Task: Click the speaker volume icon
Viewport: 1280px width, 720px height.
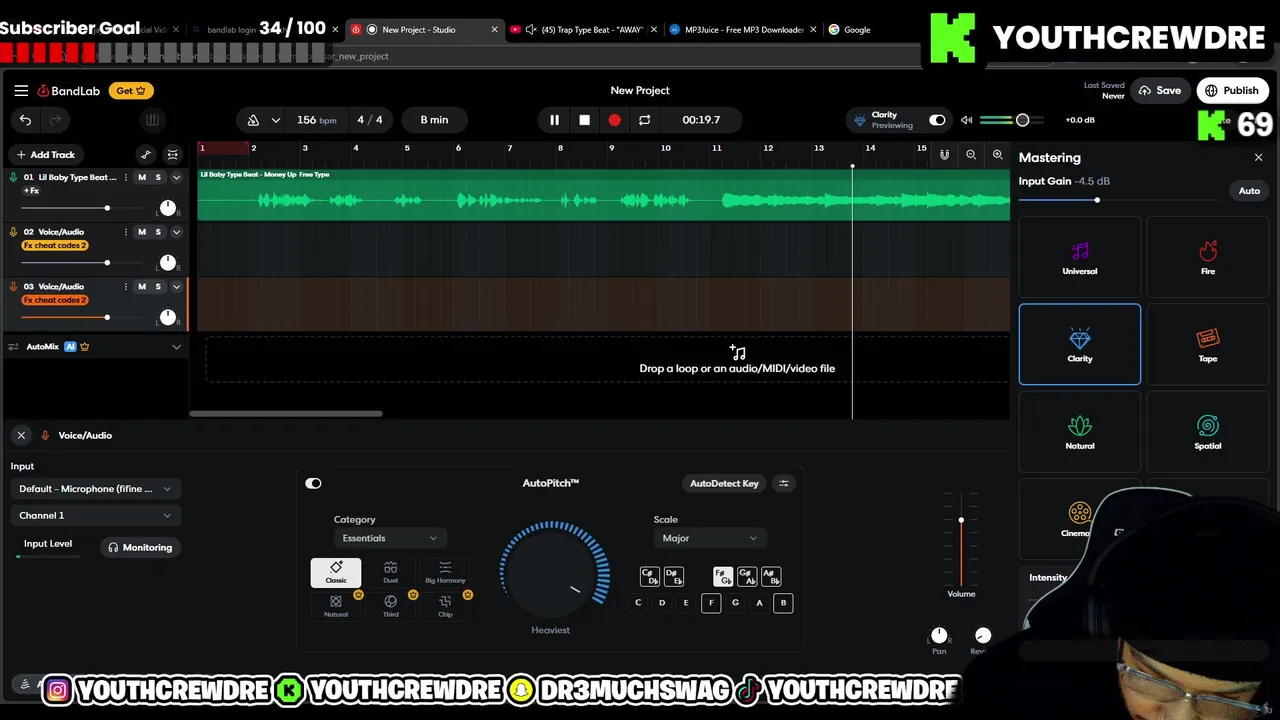Action: (x=966, y=120)
